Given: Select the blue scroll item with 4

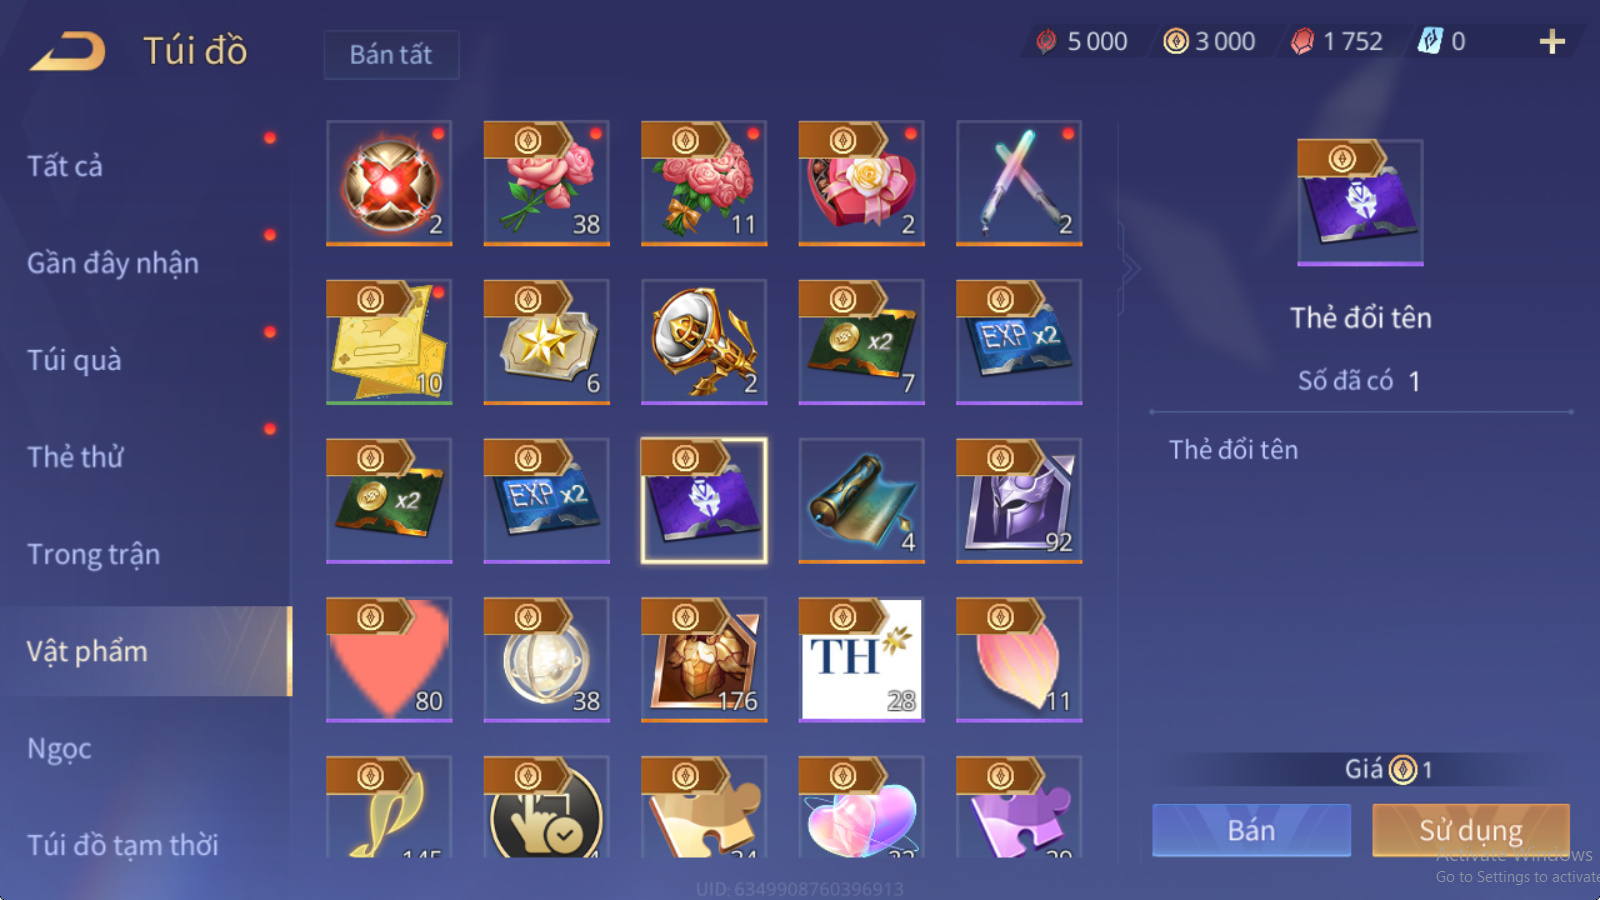Looking at the screenshot, I should click(x=861, y=500).
